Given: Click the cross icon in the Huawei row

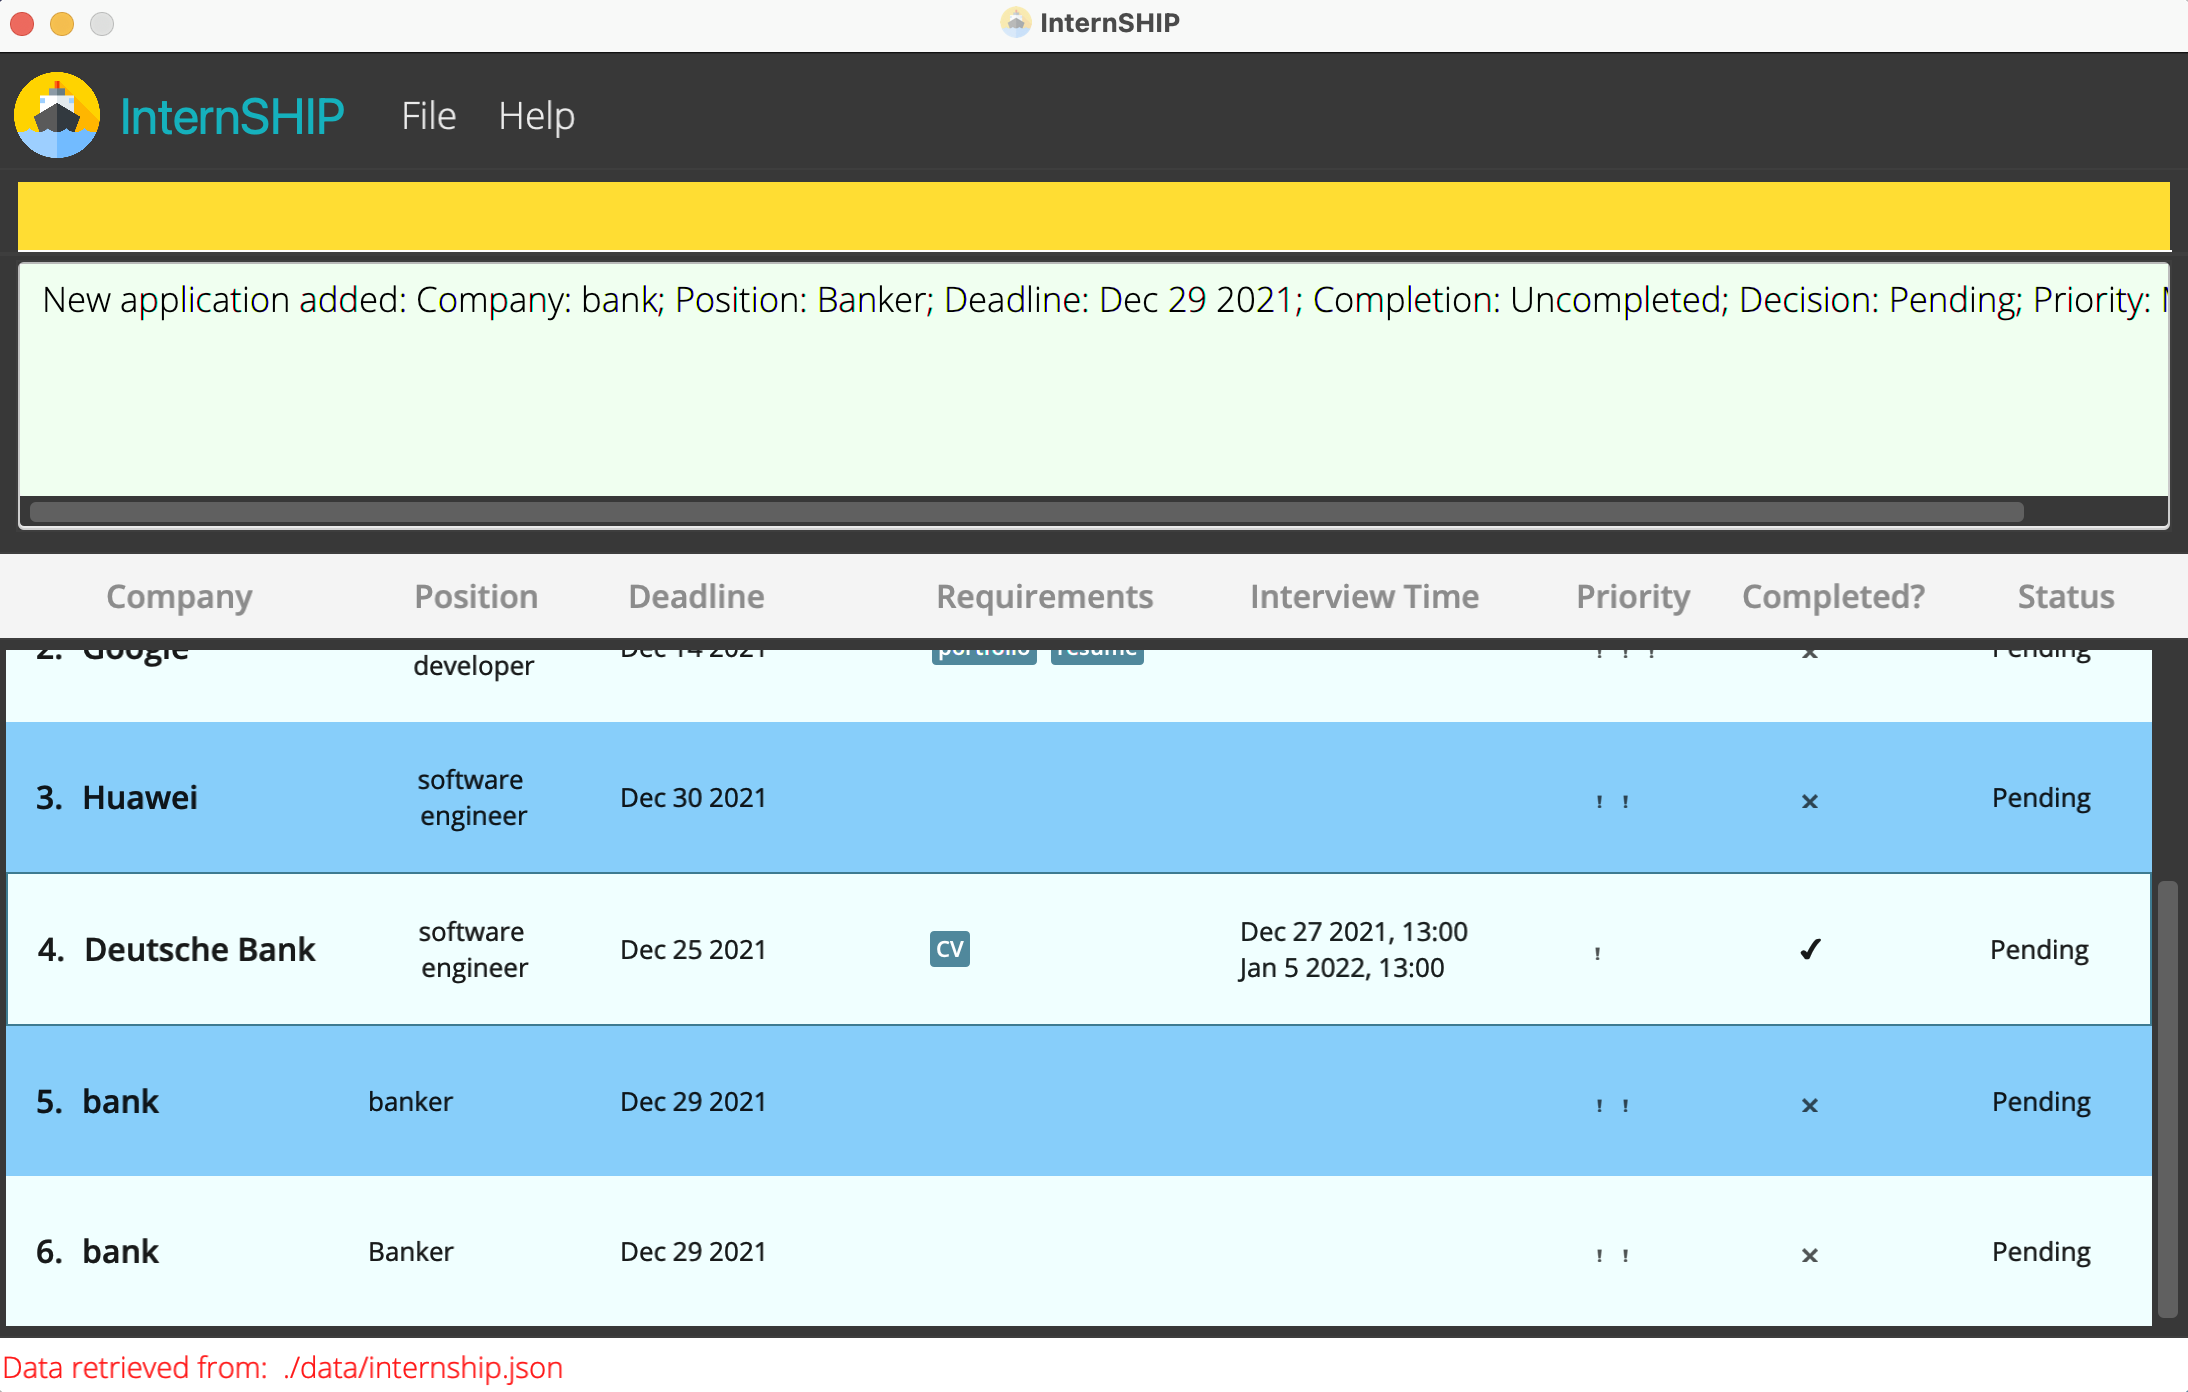Looking at the screenshot, I should coord(1809,801).
